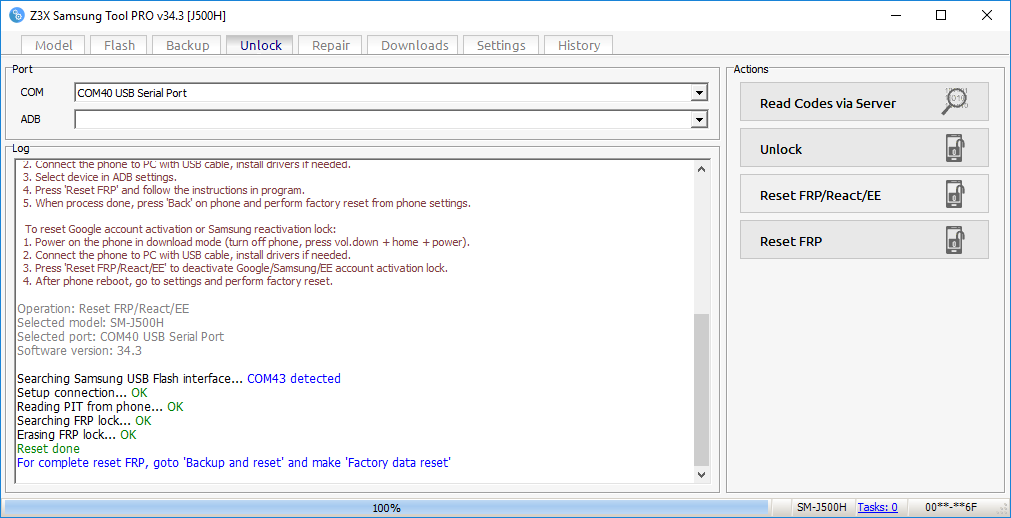Click 'Operation: Reset FRP/React/EE' log line
This screenshot has height=518, width=1011.
(x=103, y=308)
